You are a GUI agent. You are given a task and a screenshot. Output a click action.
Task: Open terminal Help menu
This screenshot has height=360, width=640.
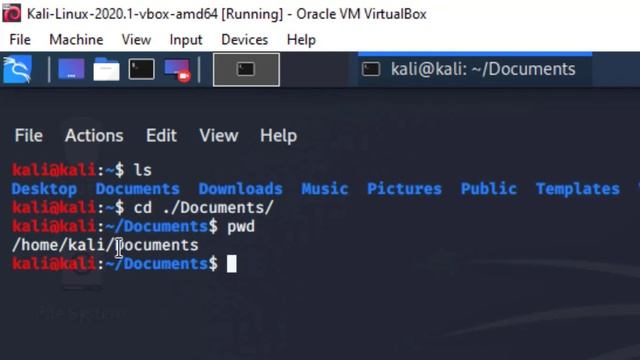coord(278,136)
